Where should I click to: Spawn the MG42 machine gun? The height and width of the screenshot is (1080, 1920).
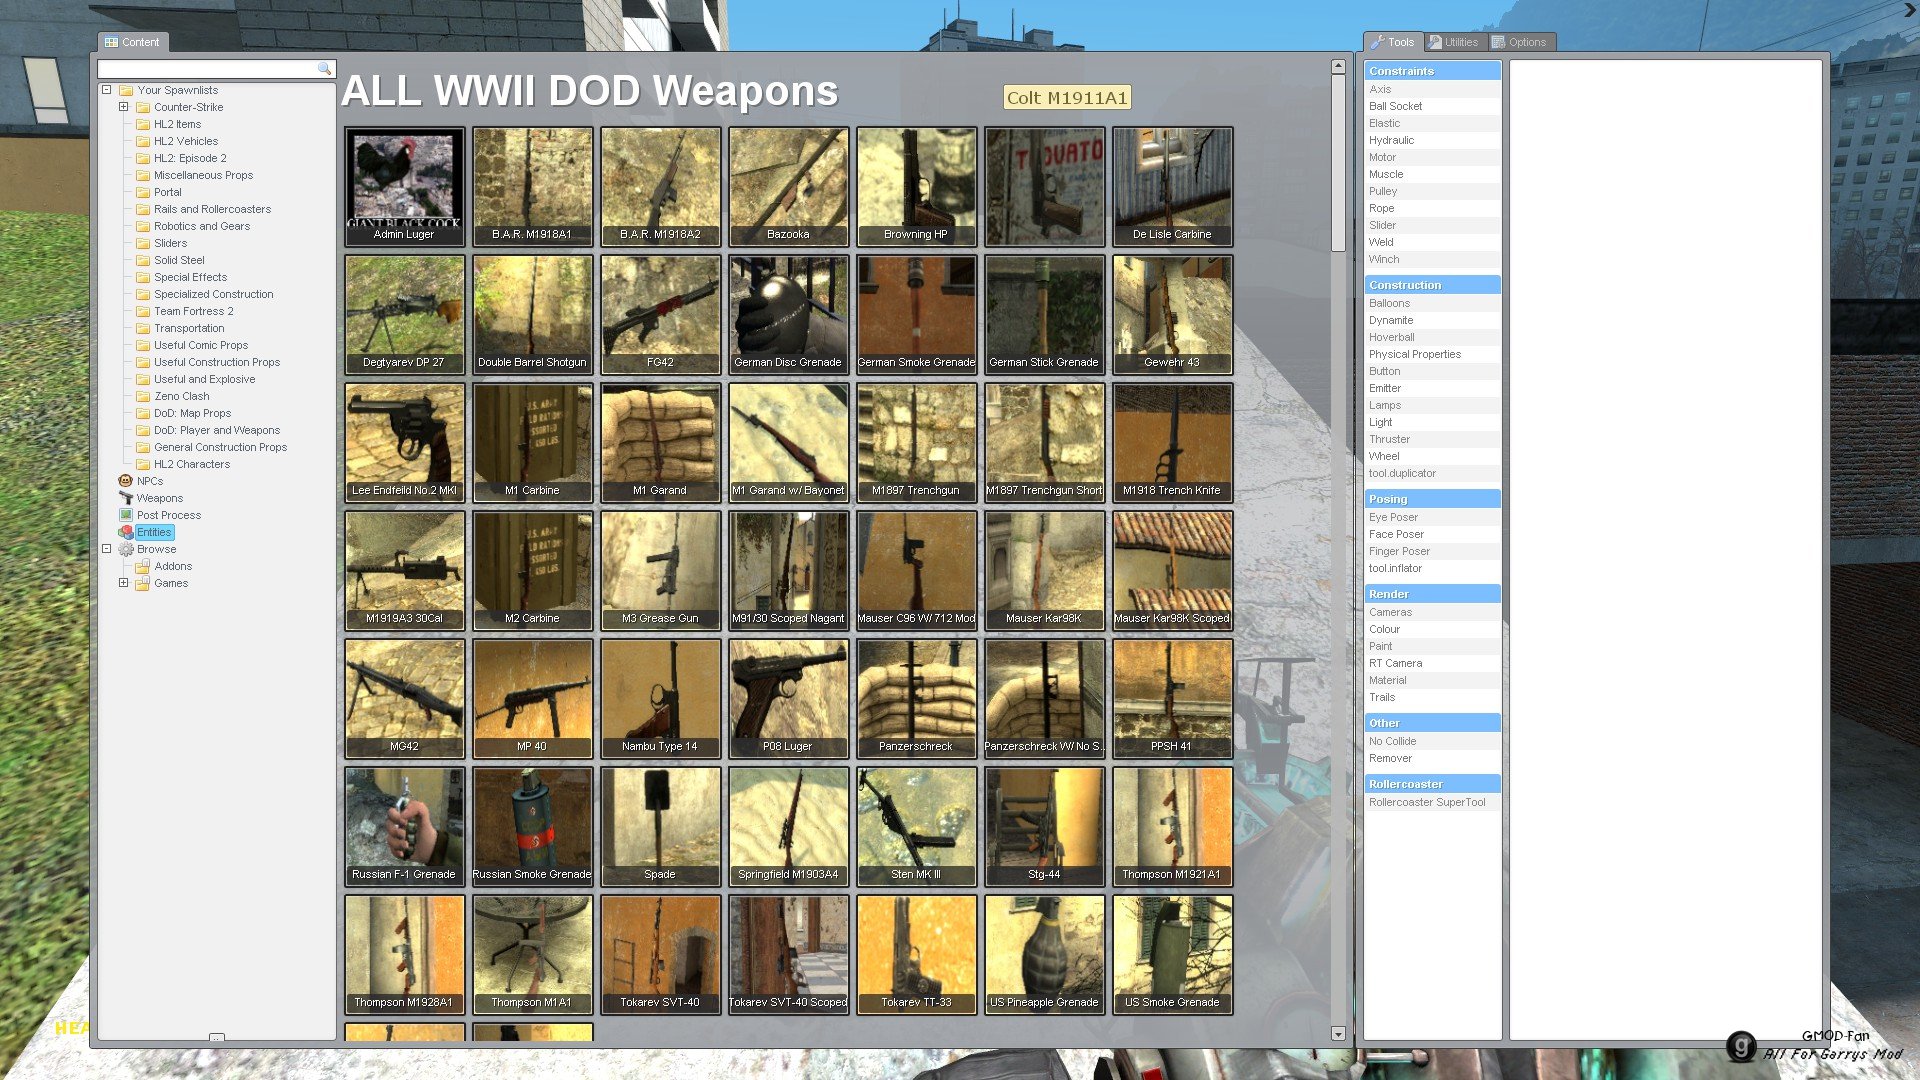404,698
